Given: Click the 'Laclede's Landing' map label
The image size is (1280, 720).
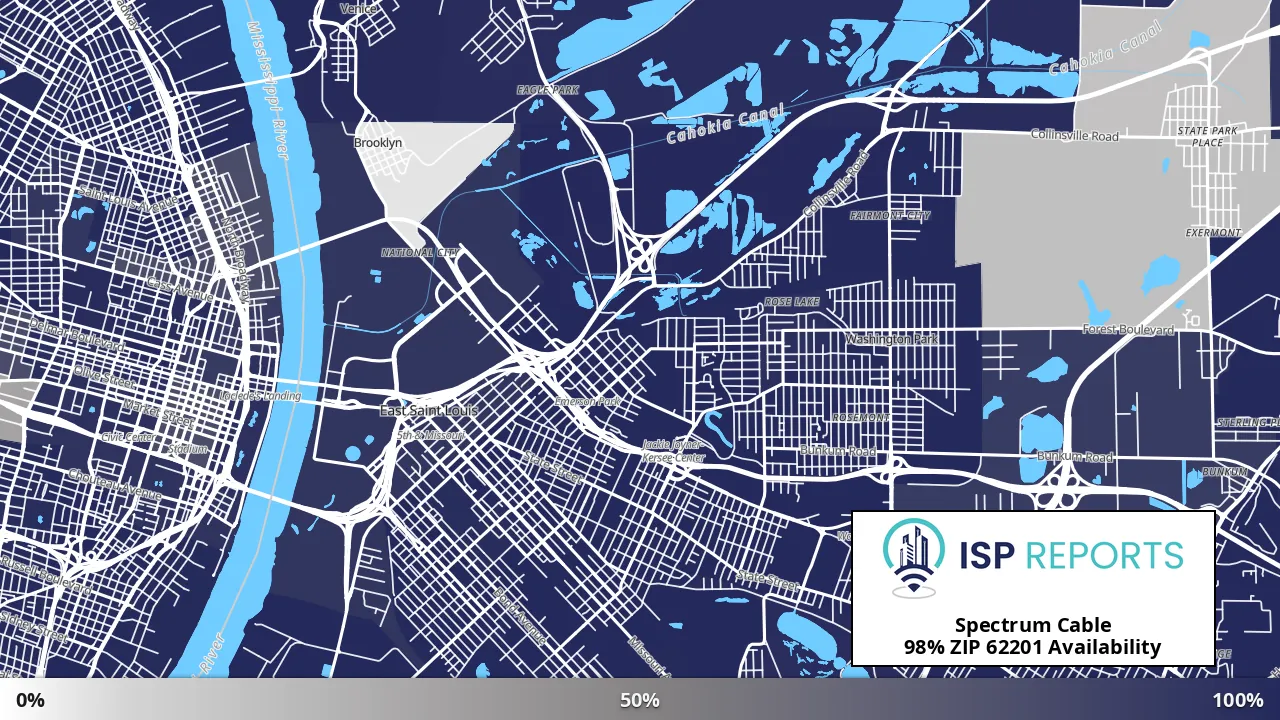Looking at the screenshot, I should 260,396.
